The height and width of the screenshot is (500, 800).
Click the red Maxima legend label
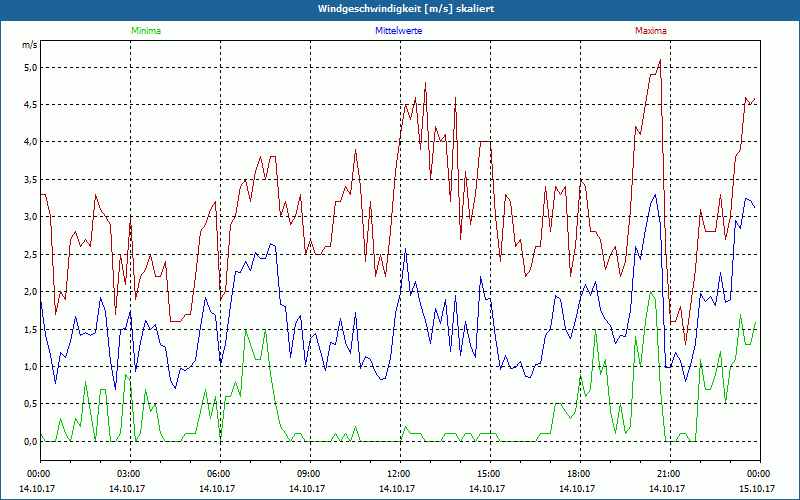(651, 31)
